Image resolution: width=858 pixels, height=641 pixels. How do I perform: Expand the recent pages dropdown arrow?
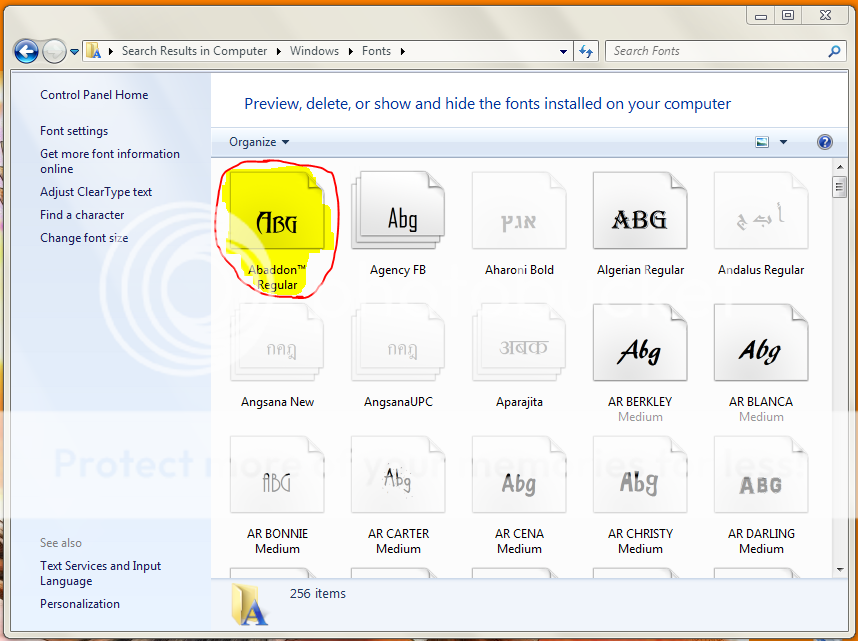click(x=74, y=52)
